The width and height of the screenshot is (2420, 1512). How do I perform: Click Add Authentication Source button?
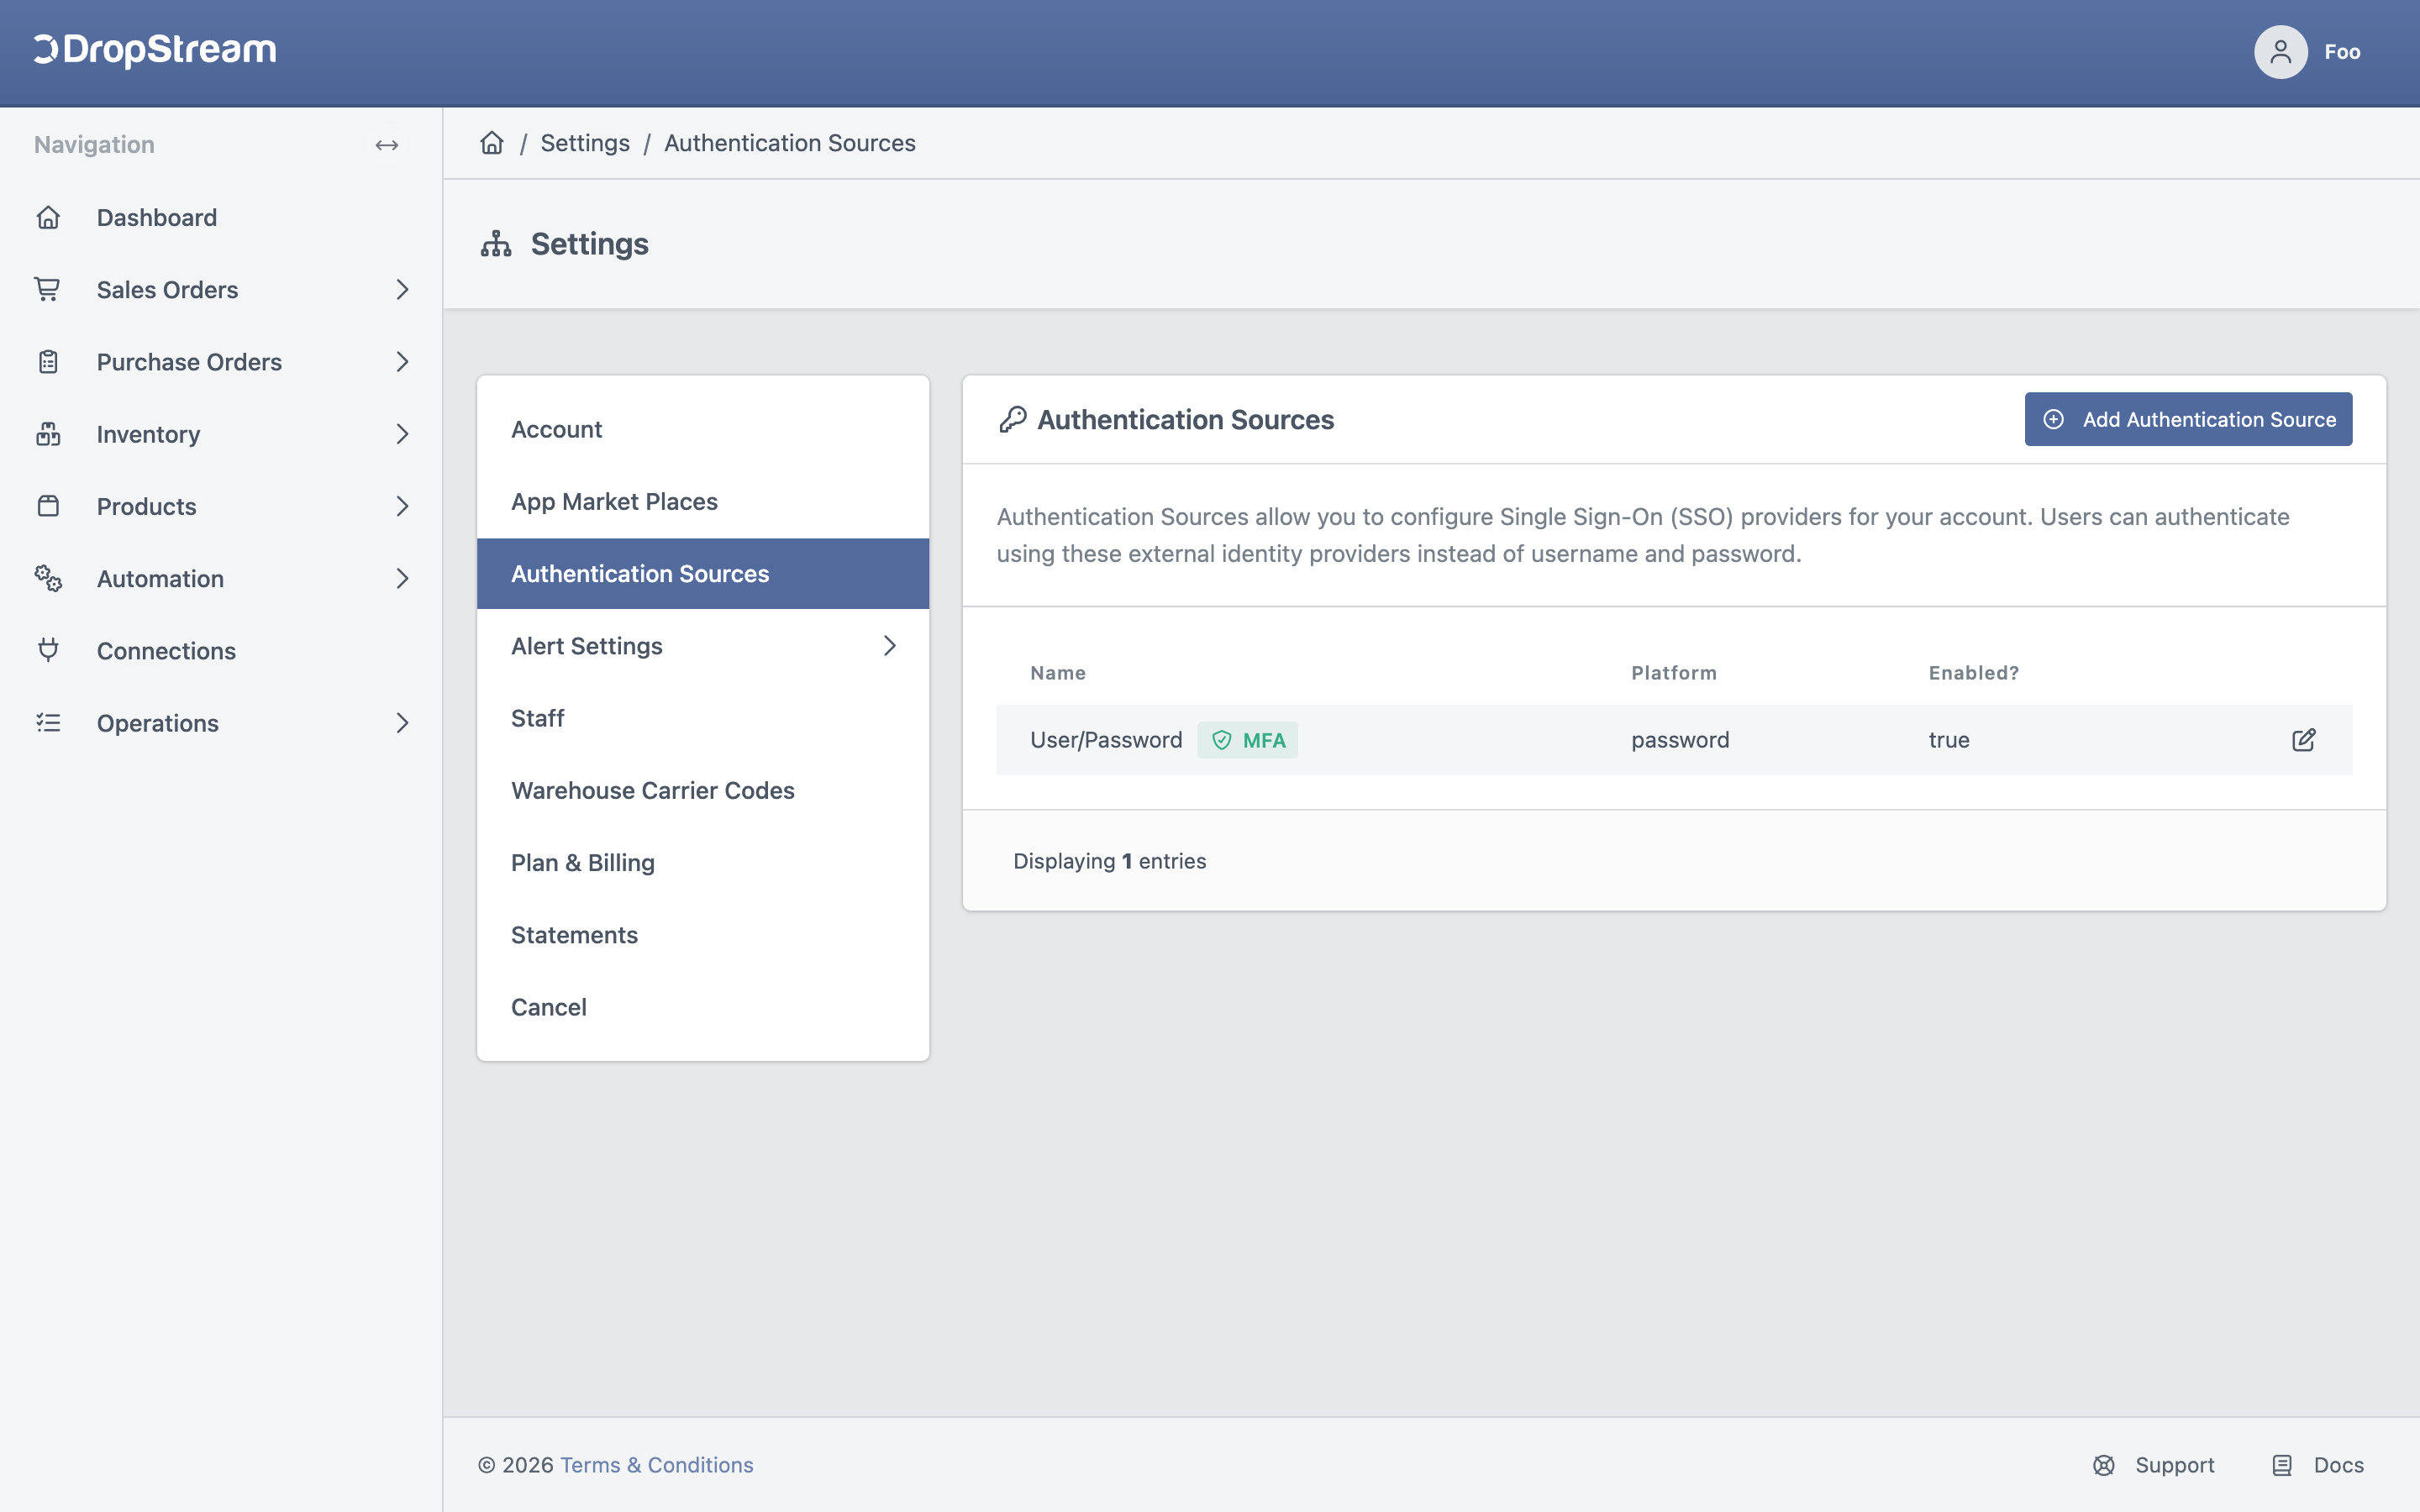[2188, 419]
